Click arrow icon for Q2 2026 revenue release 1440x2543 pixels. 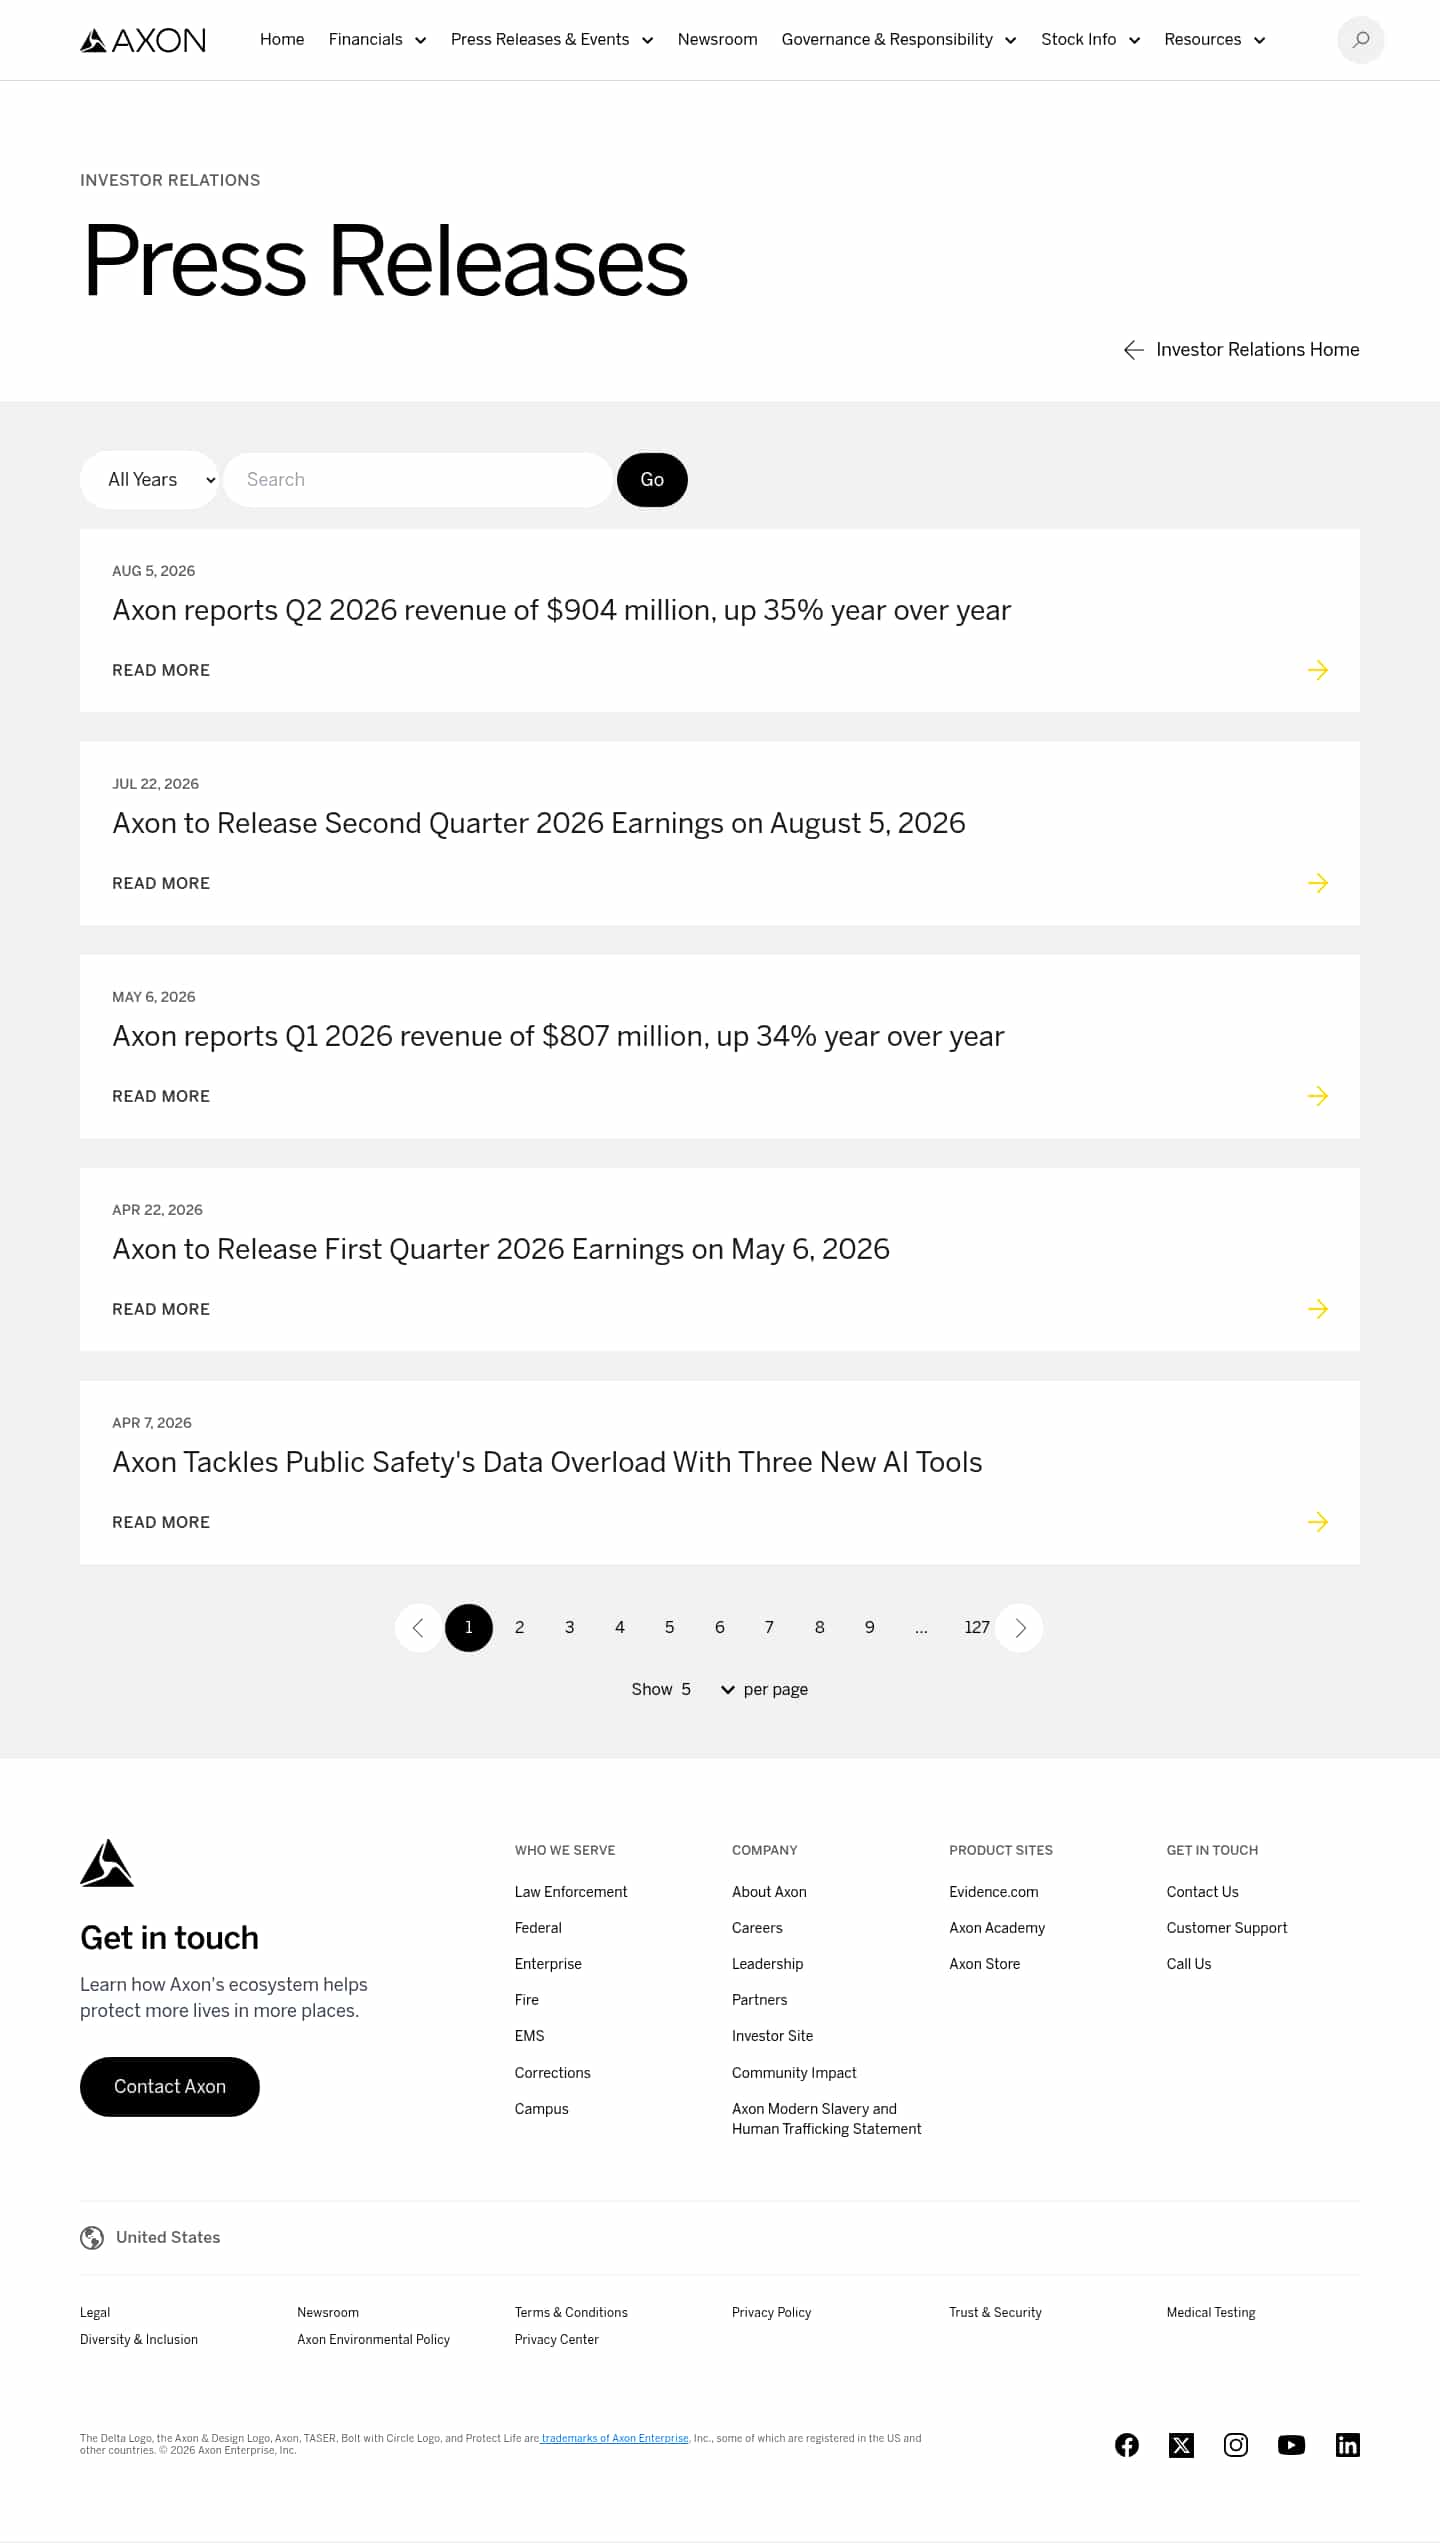tap(1318, 670)
